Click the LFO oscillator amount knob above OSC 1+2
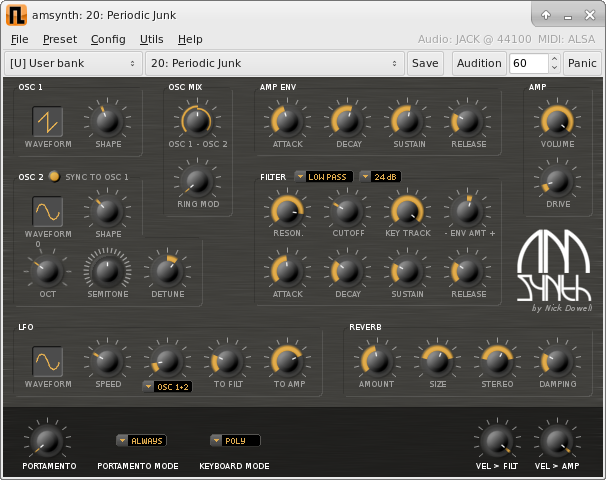Viewport: 606px width, 480px height. coord(167,361)
